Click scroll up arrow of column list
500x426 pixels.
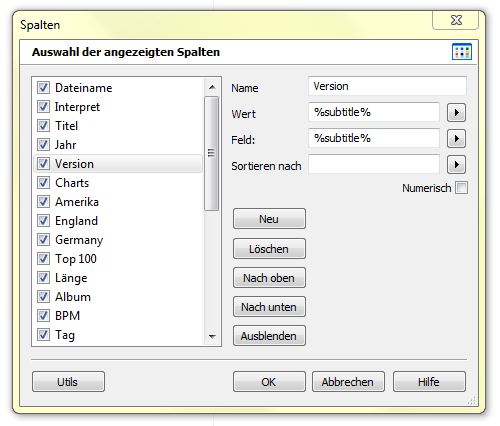[x=212, y=87]
